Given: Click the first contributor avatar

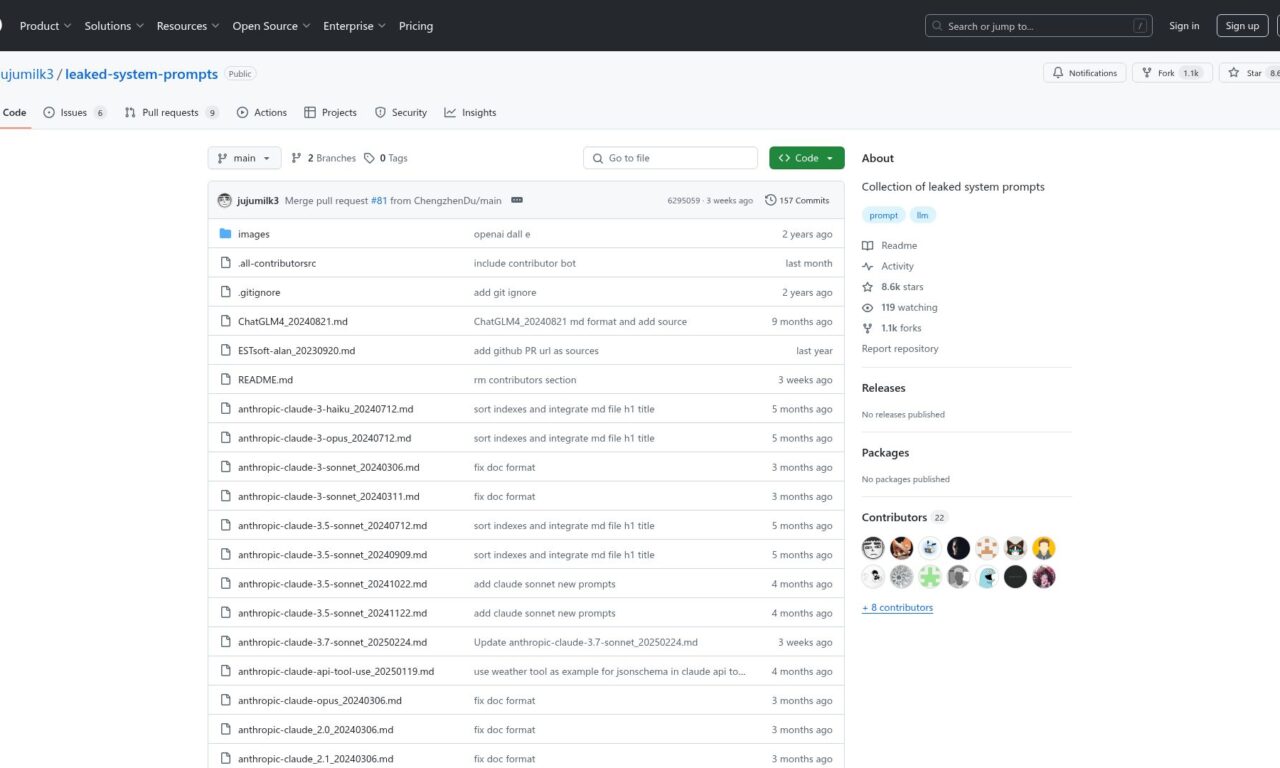Looking at the screenshot, I should (x=873, y=548).
